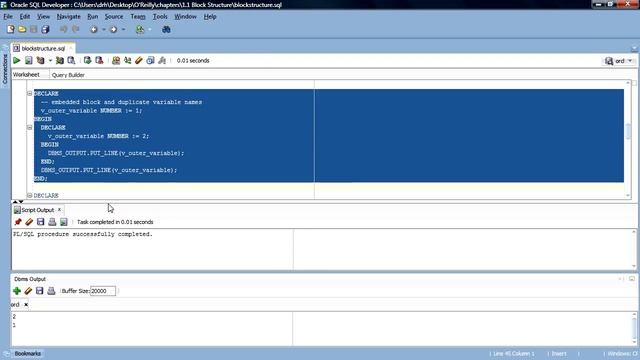This screenshot has width=640, height=360.
Task: Clear Dbms Output with the eraser icon
Action: coord(28,291)
